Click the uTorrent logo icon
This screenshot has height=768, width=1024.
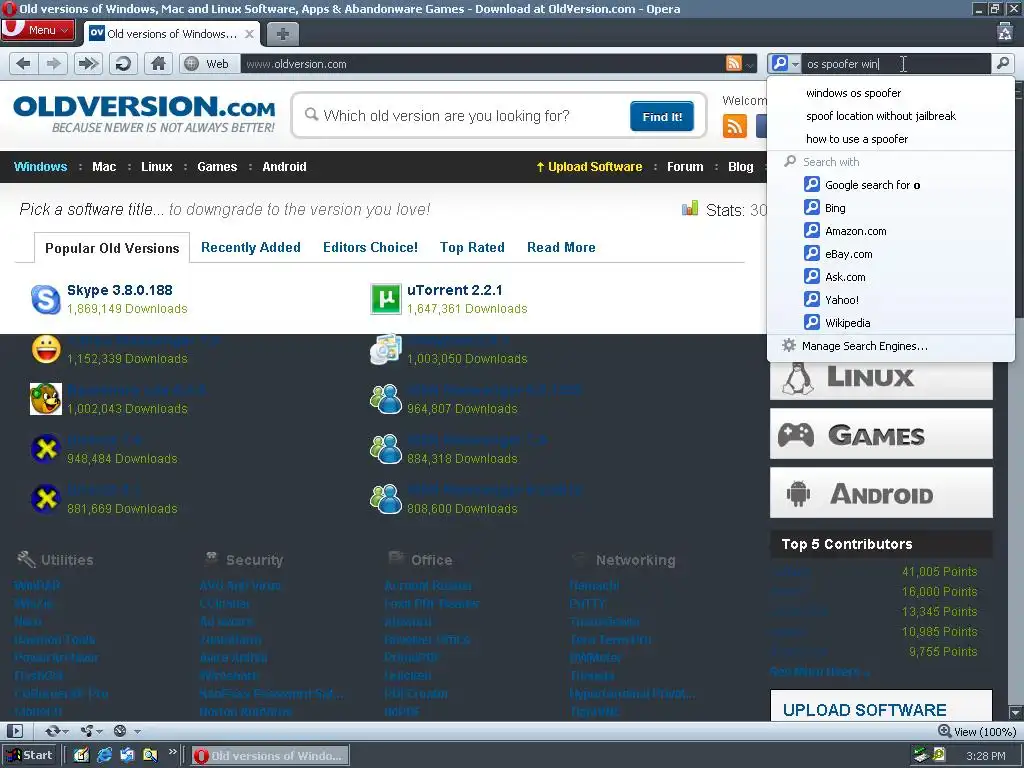pyautogui.click(x=386, y=299)
